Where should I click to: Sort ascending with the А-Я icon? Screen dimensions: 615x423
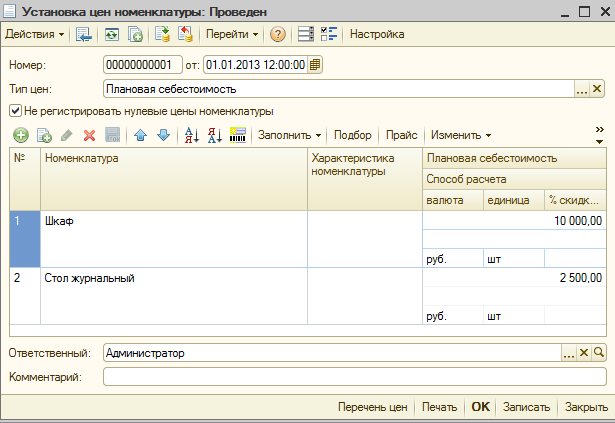[x=192, y=135]
